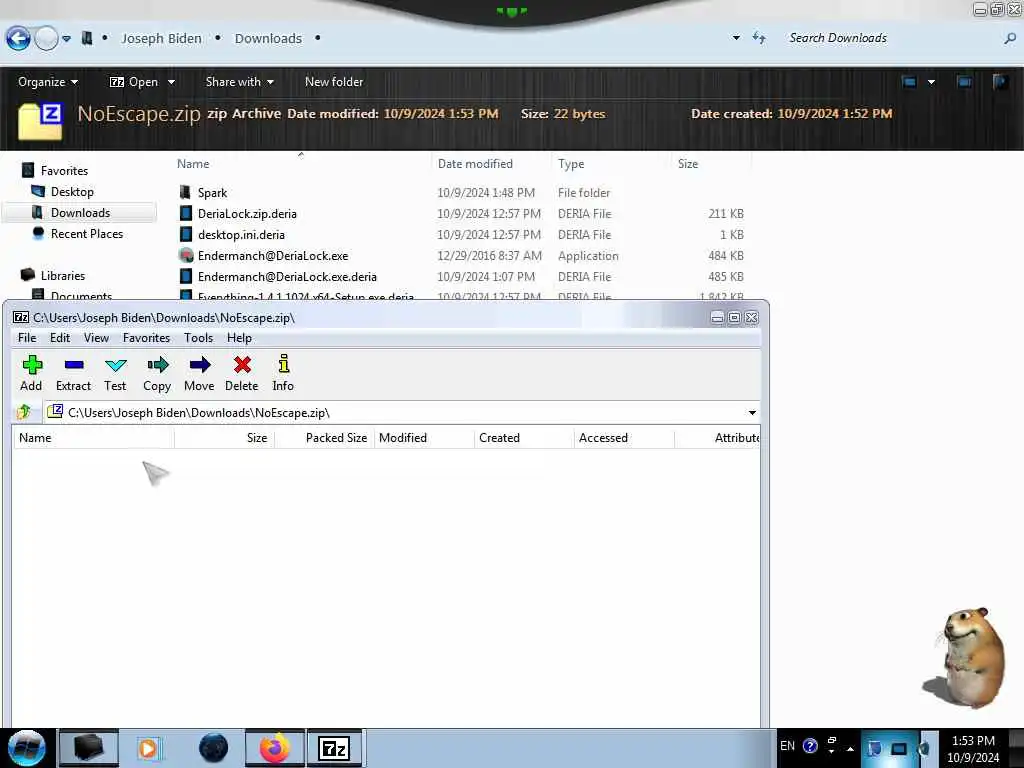Sort Explorer by Date modified column
This screenshot has height=768, width=1024.
tap(490, 164)
